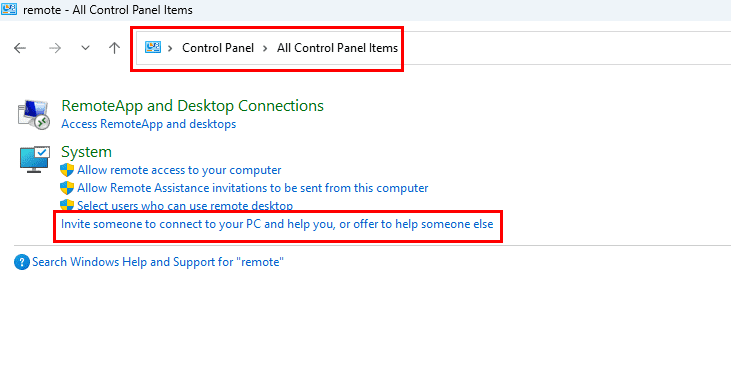
Task: Click the Control Panel icon in address bar
Action: pos(153,48)
